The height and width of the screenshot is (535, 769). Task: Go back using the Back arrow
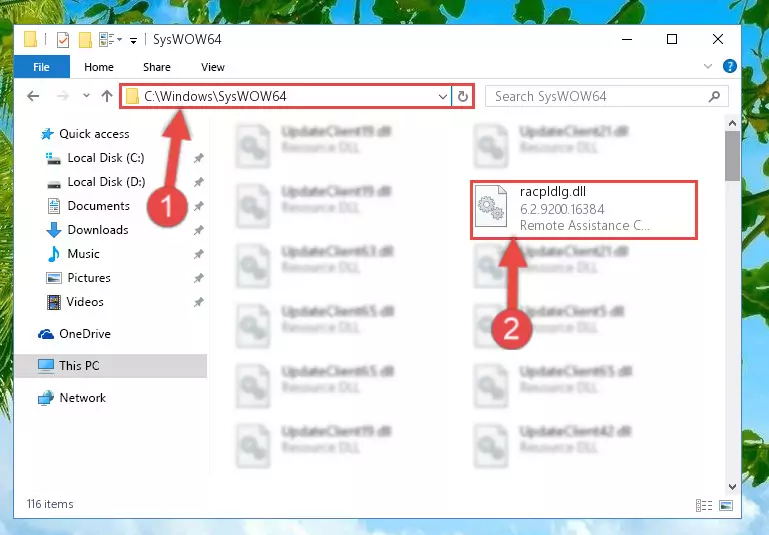pyautogui.click(x=33, y=96)
